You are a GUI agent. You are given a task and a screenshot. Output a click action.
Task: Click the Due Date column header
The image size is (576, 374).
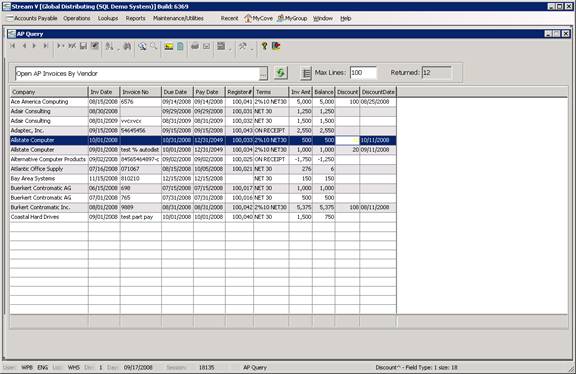tap(177, 92)
